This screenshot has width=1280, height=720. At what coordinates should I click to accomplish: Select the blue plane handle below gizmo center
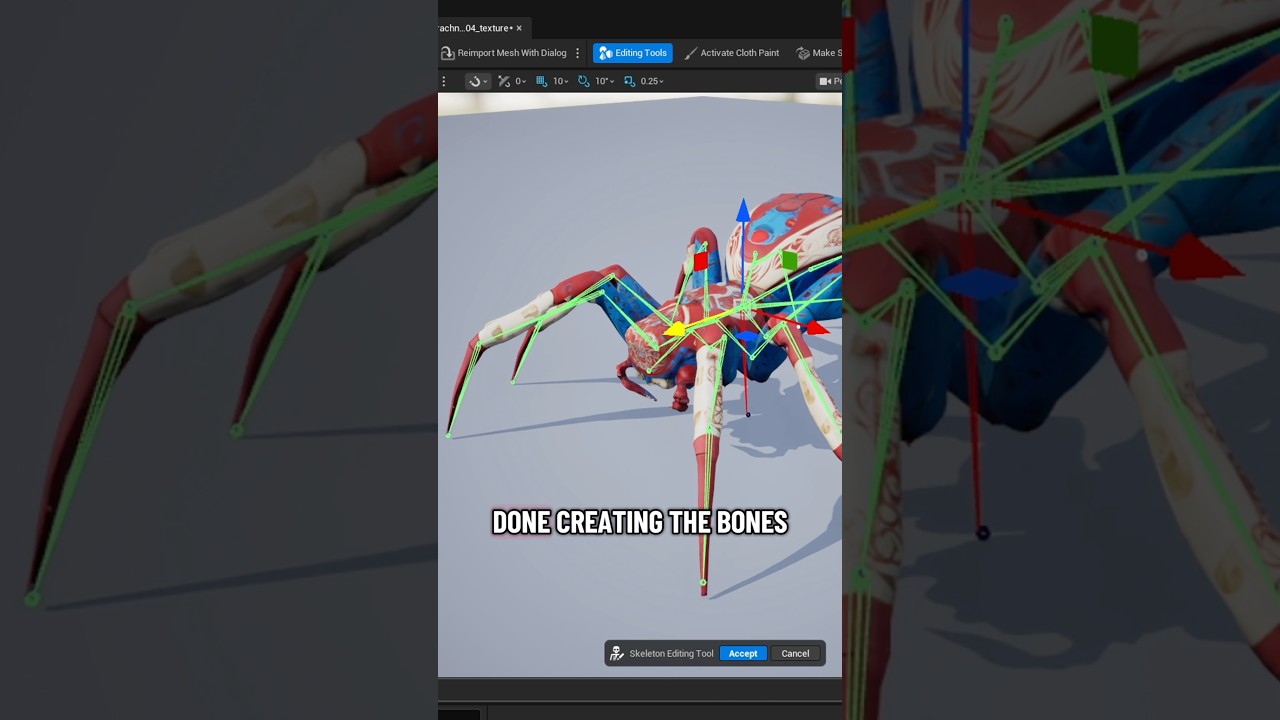(x=749, y=338)
